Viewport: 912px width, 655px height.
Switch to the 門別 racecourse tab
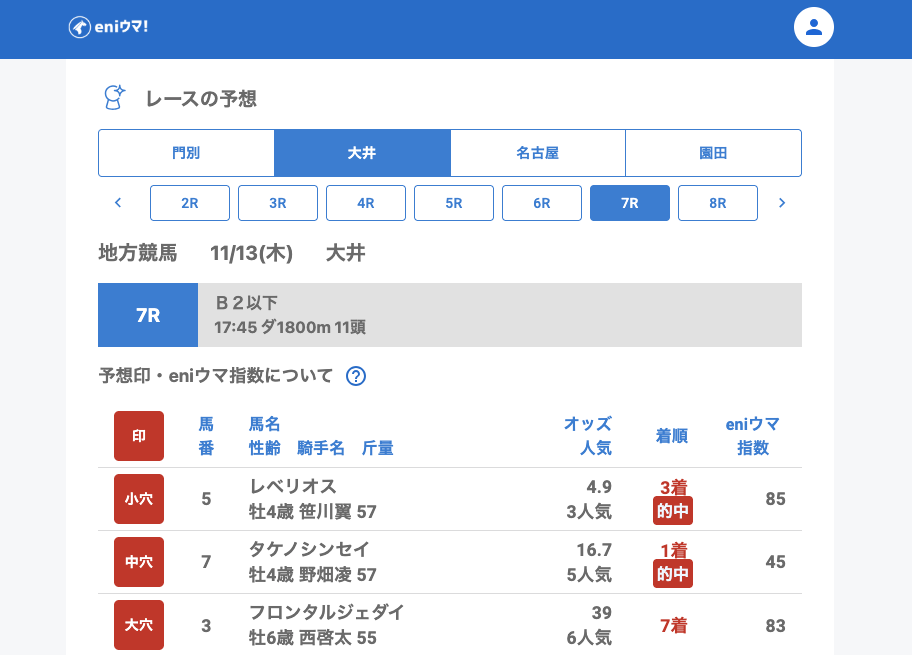[186, 153]
